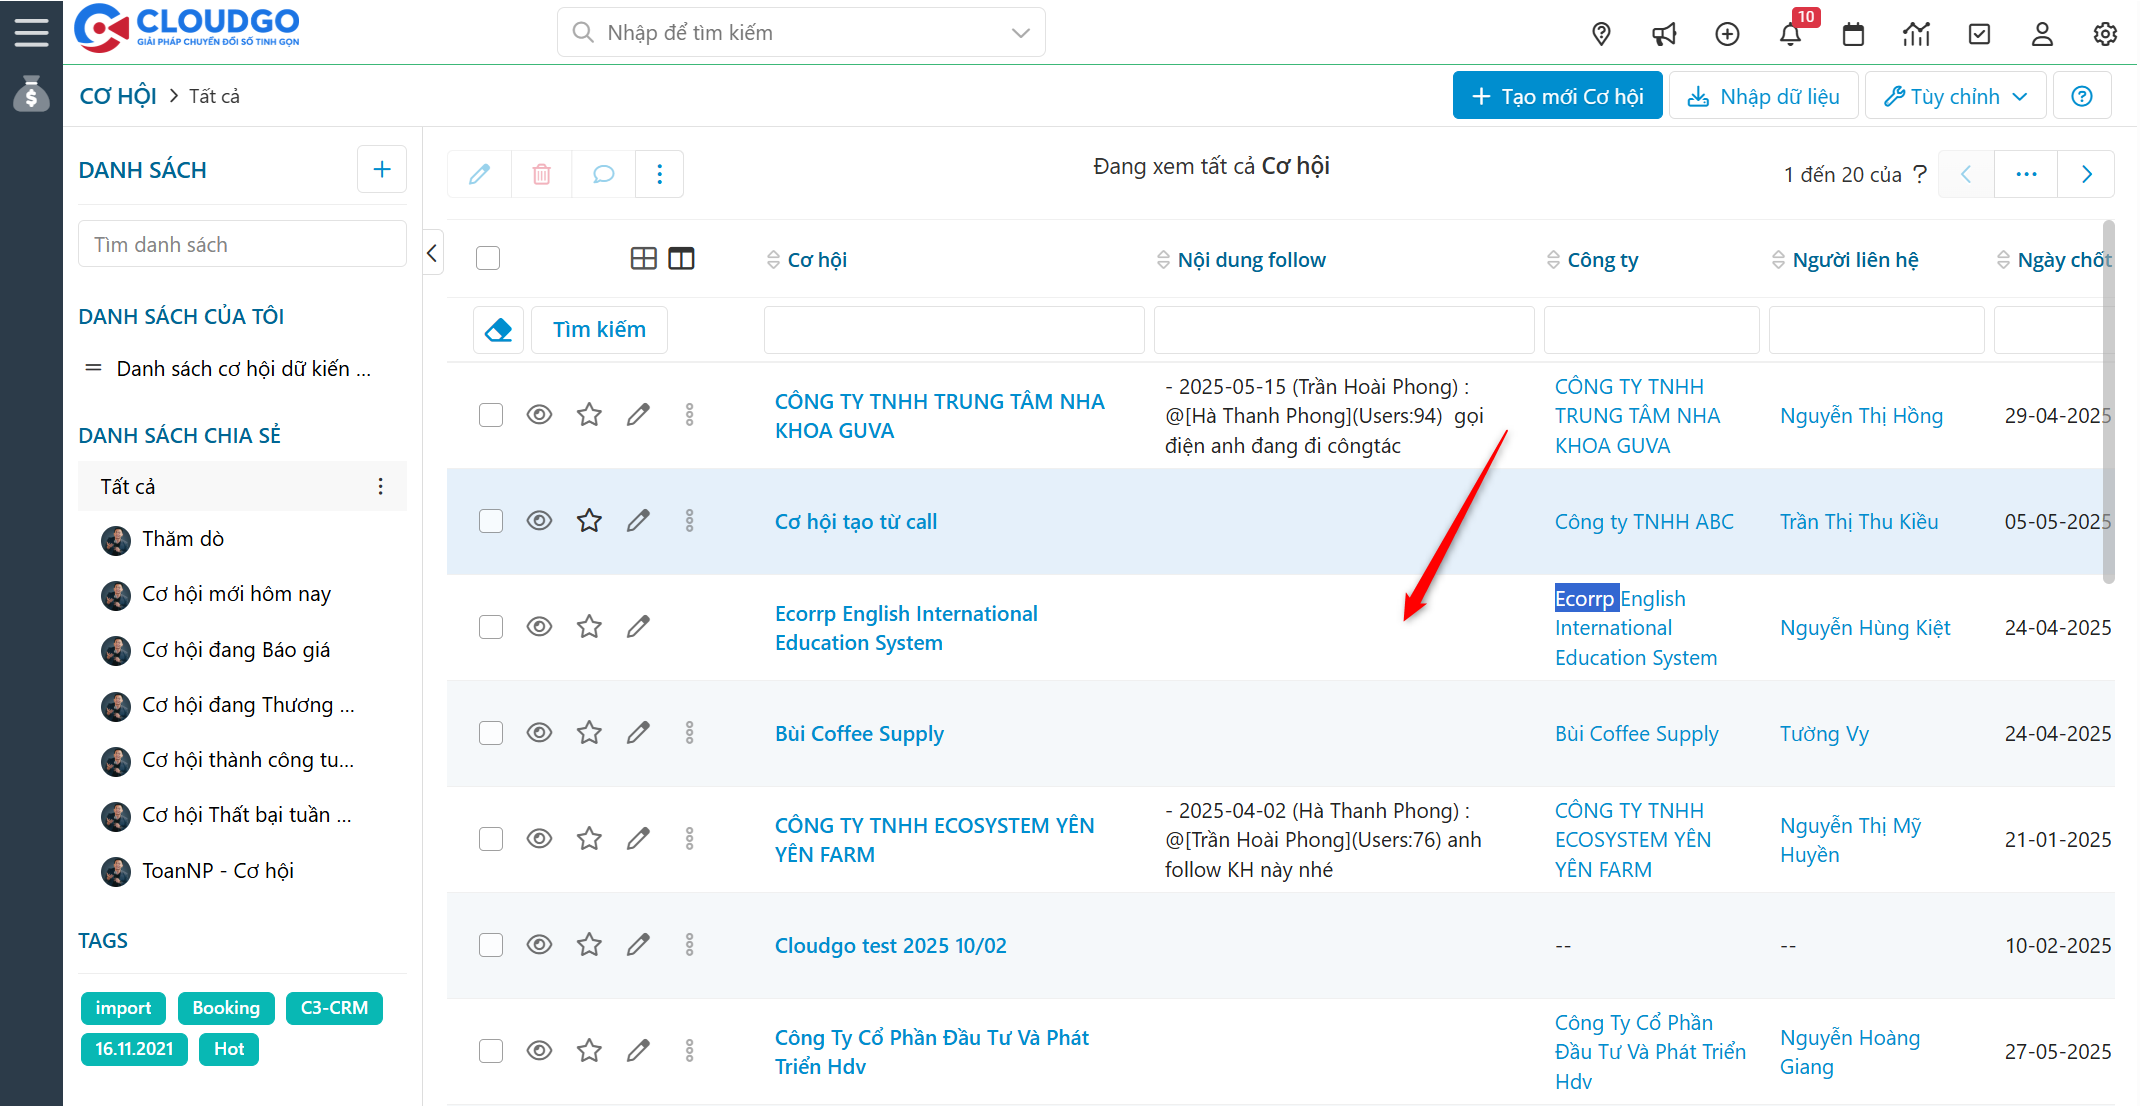Click the eraser clear-filter icon
This screenshot has height=1106, width=2140.
tap(498, 329)
